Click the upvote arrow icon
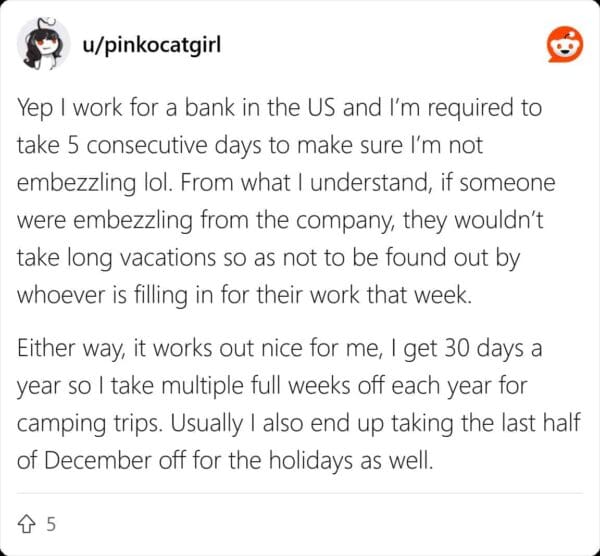 pos(27,519)
